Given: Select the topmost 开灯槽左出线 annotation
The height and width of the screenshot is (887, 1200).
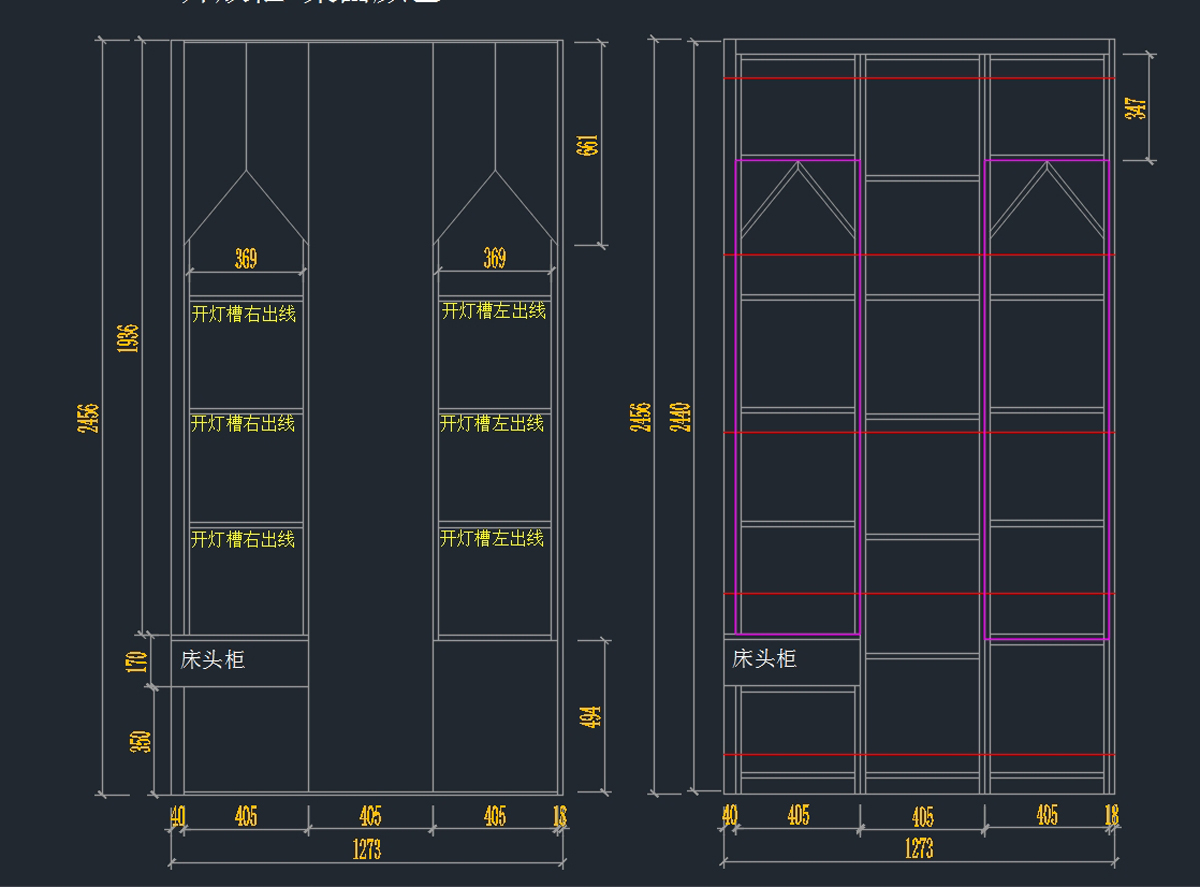Looking at the screenshot, I should point(494,311).
